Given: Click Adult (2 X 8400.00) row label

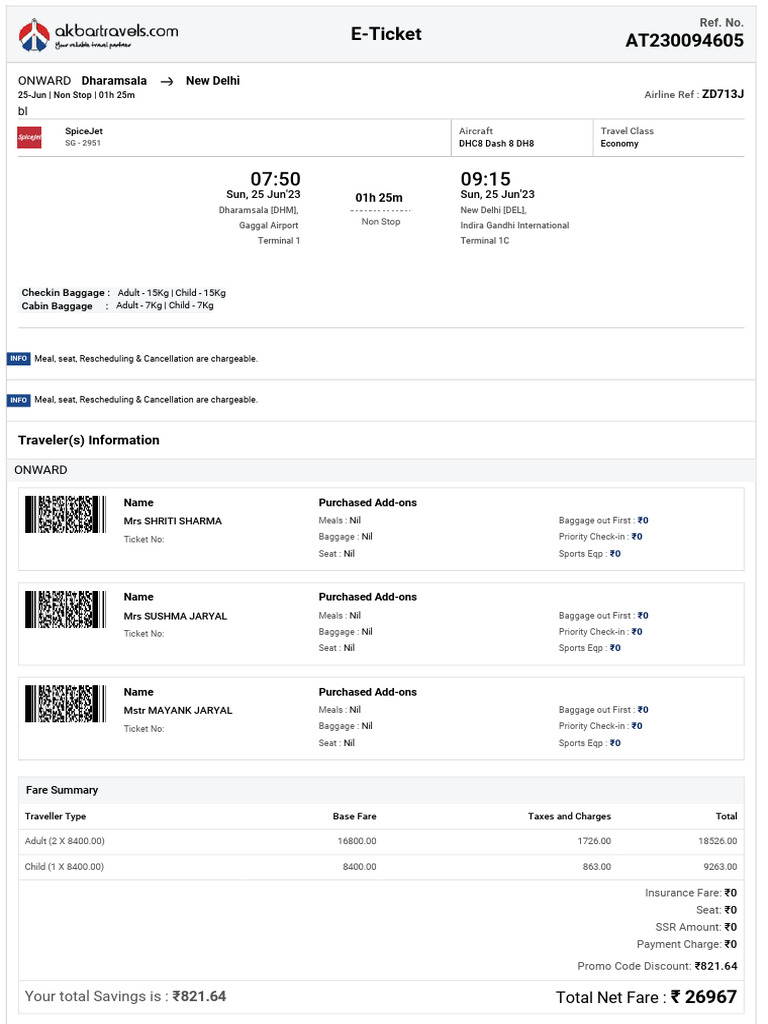Looking at the screenshot, I should click(x=65, y=841).
